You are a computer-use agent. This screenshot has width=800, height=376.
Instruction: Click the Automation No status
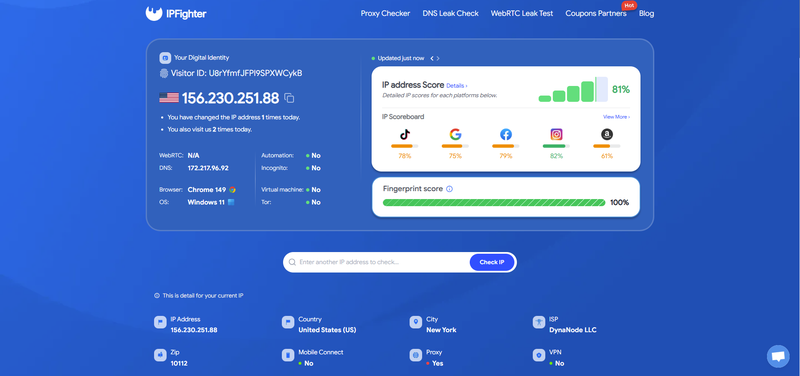(313, 156)
